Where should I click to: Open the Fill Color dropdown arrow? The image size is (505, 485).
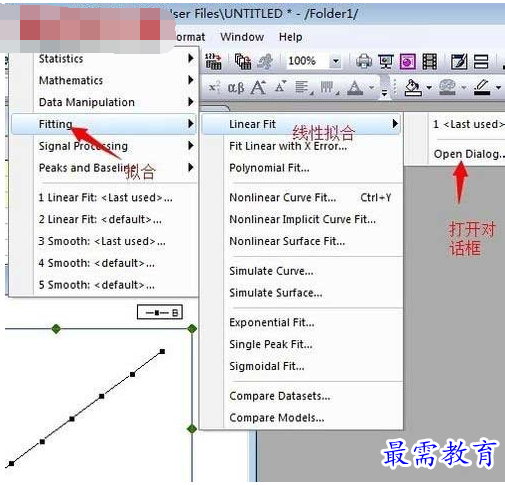(429, 88)
